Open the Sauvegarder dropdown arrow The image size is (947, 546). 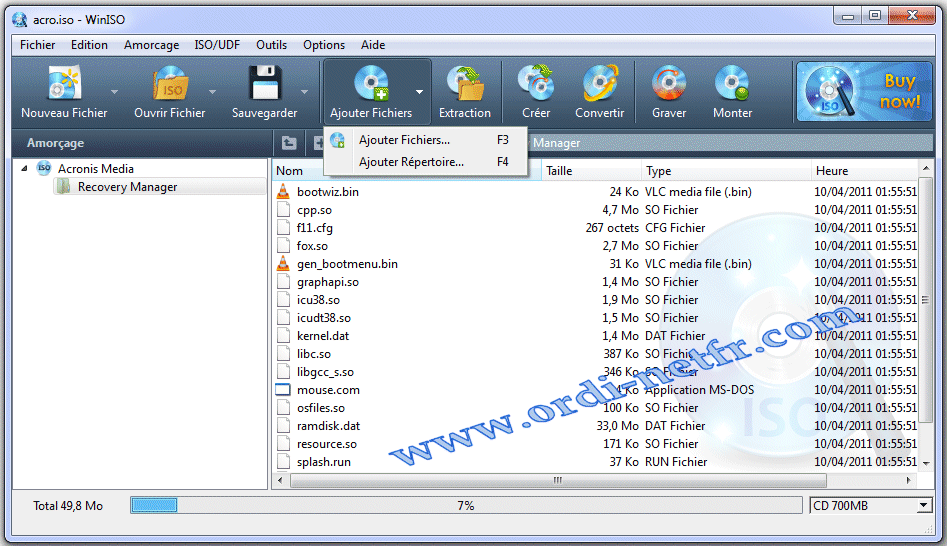(x=304, y=92)
